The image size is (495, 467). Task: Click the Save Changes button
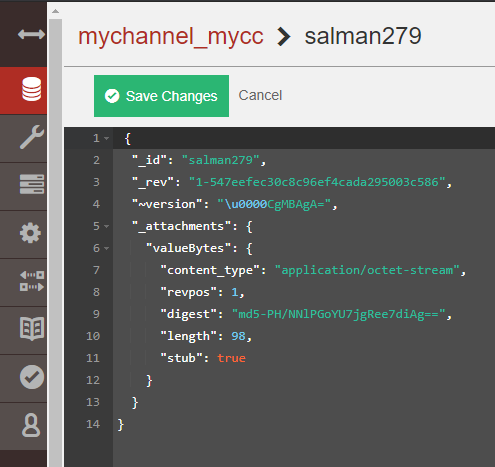pos(161,96)
